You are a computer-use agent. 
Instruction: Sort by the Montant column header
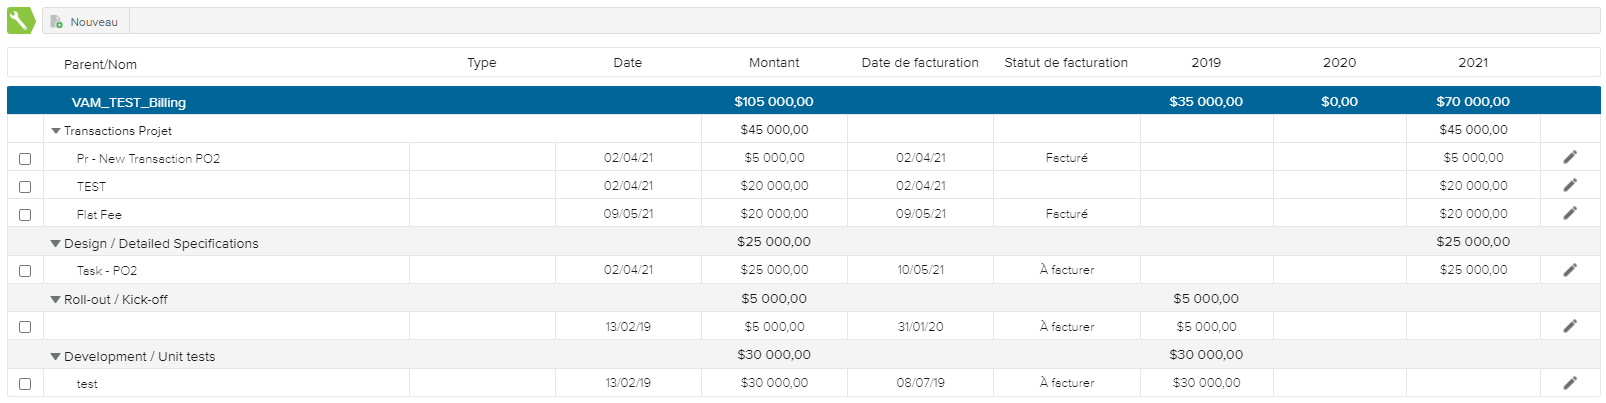click(774, 63)
